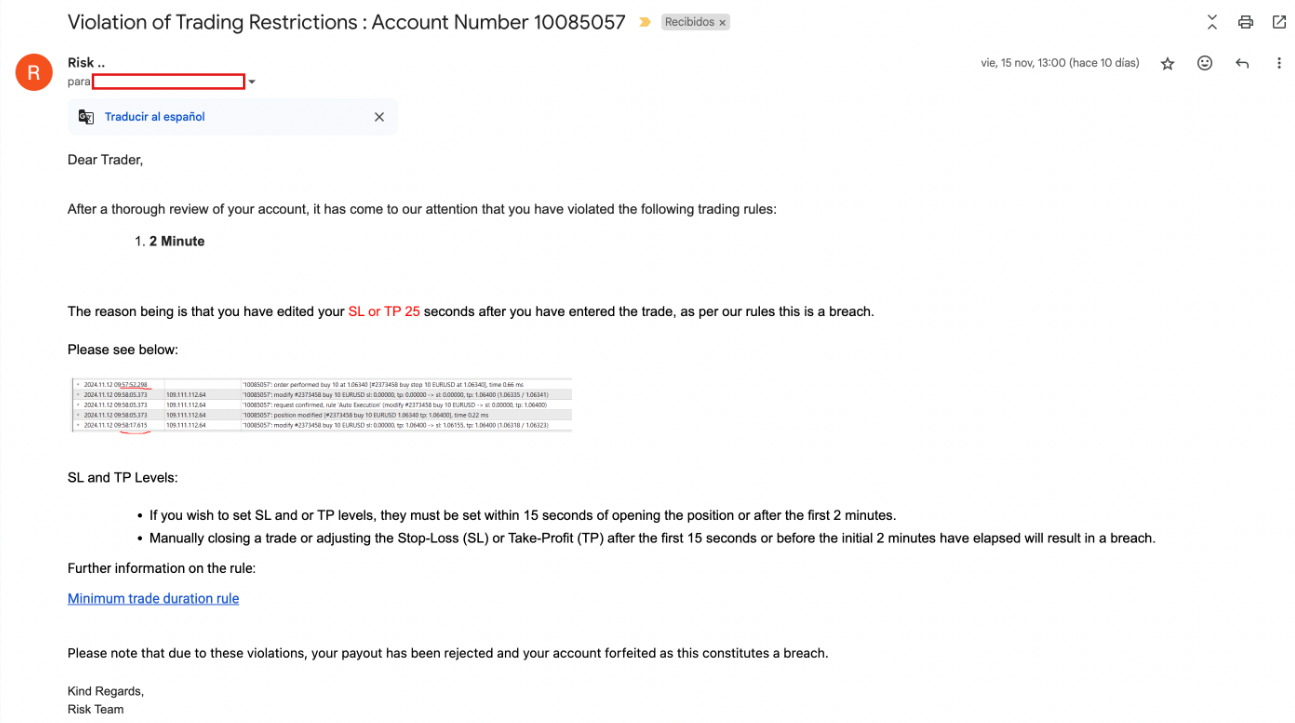The height and width of the screenshot is (723, 1295).
Task: Star this email from Risk
Action: pyautogui.click(x=1167, y=63)
